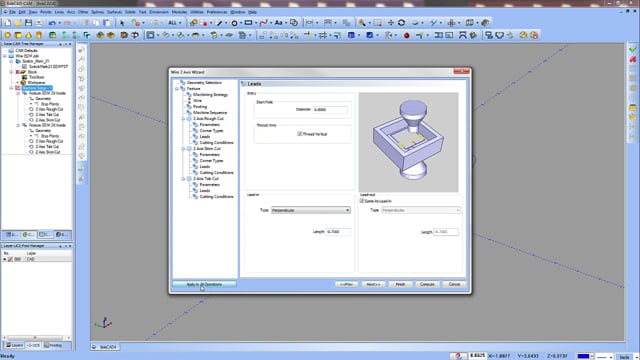The width and height of the screenshot is (640, 360).
Task: Click the circle drawing tool icon
Action: point(234,23)
